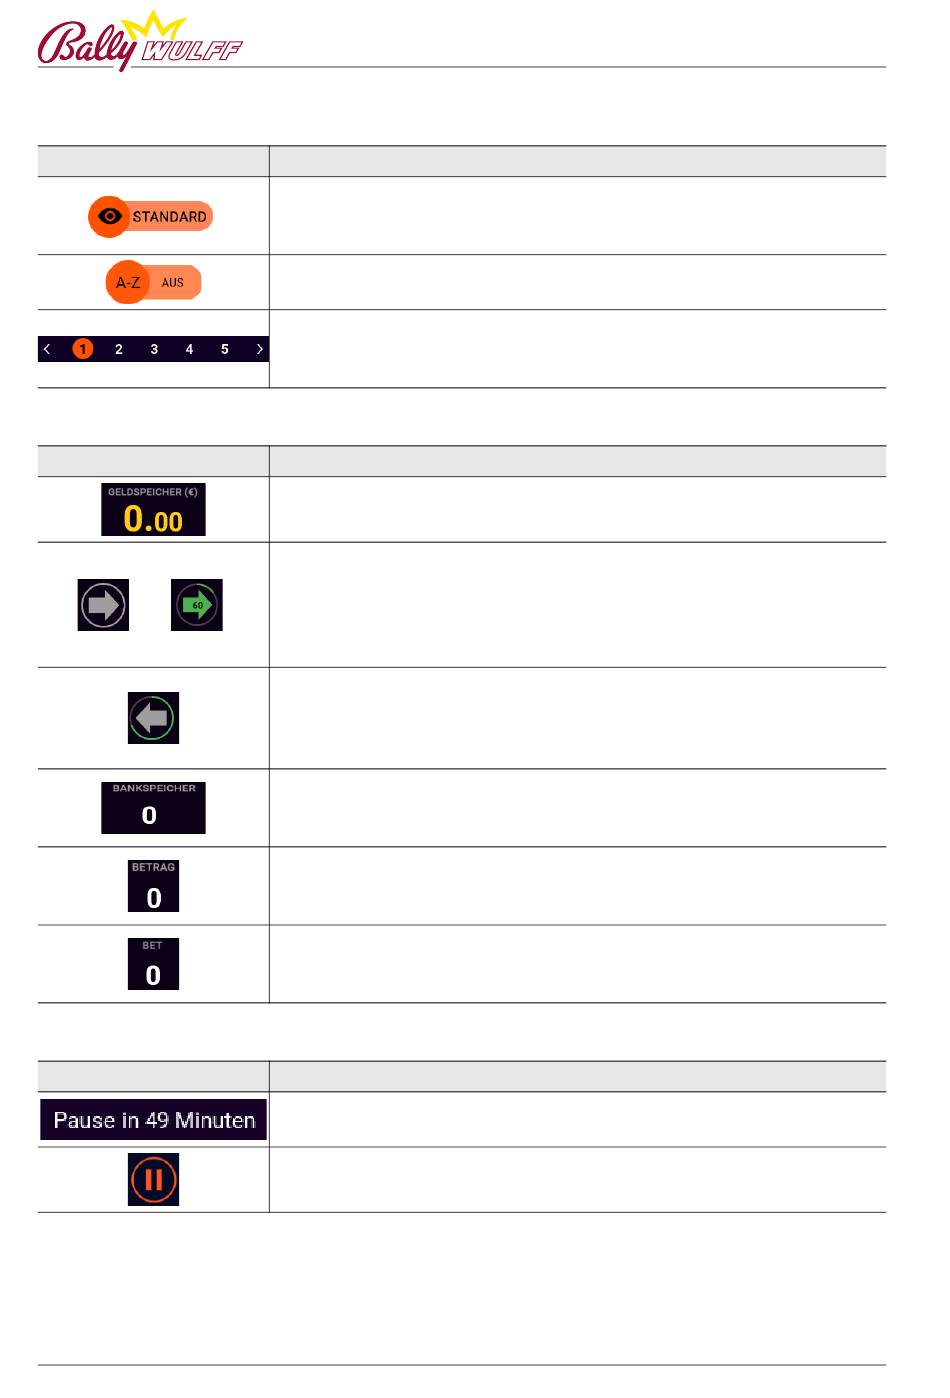950x1398 pixels.
Task: Toggle the A-Z sorting switch
Action: [153, 282]
